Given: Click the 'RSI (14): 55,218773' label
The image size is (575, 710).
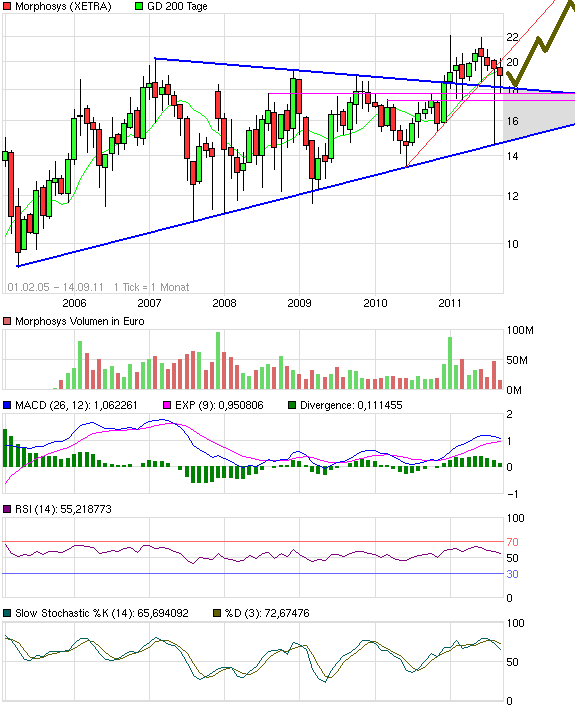Looking at the screenshot, I should (63, 509).
